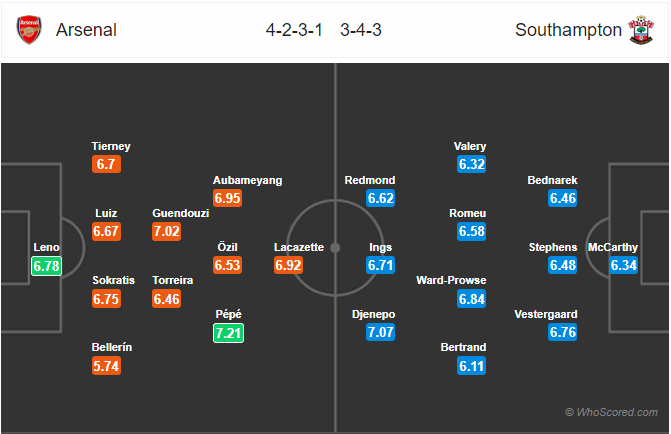Click Ings' 6.71 rating badge
The image size is (671, 434).
[380, 265]
